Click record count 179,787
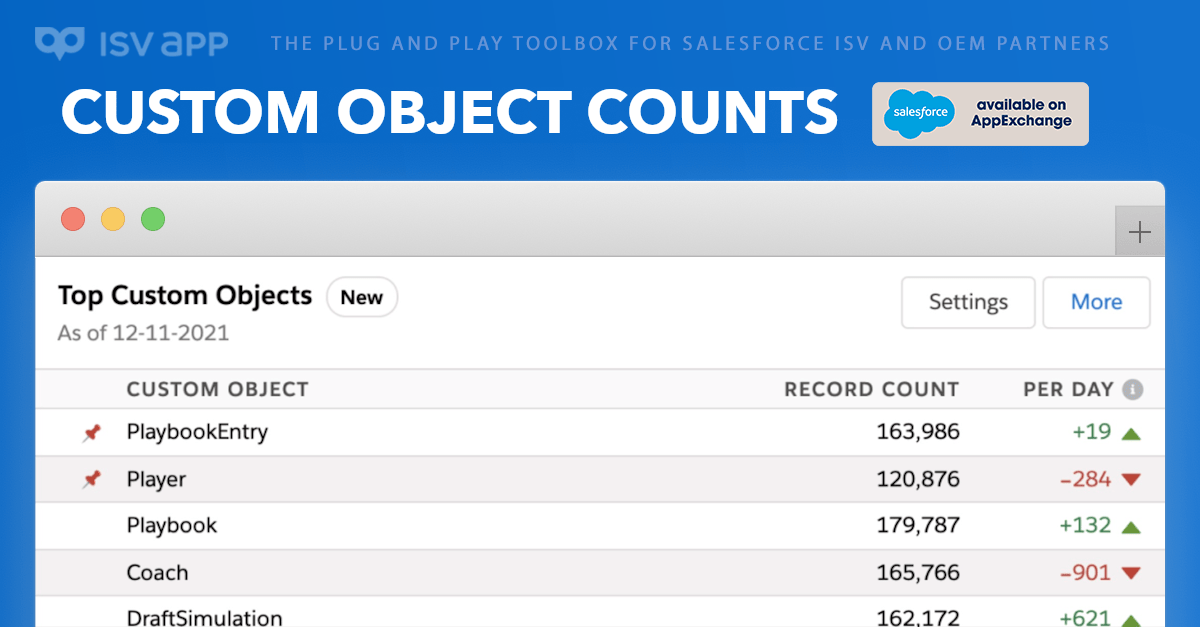Viewport: 1200px width, 627px height. [918, 525]
